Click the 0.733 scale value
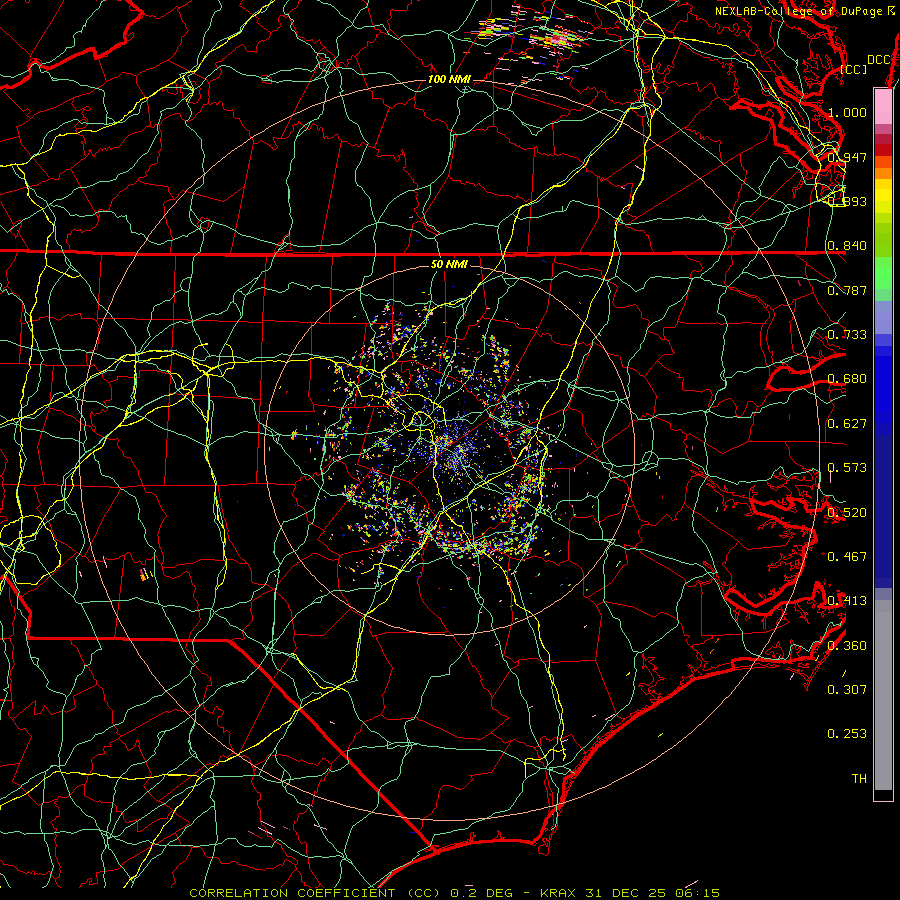The width and height of the screenshot is (900, 900). point(848,335)
